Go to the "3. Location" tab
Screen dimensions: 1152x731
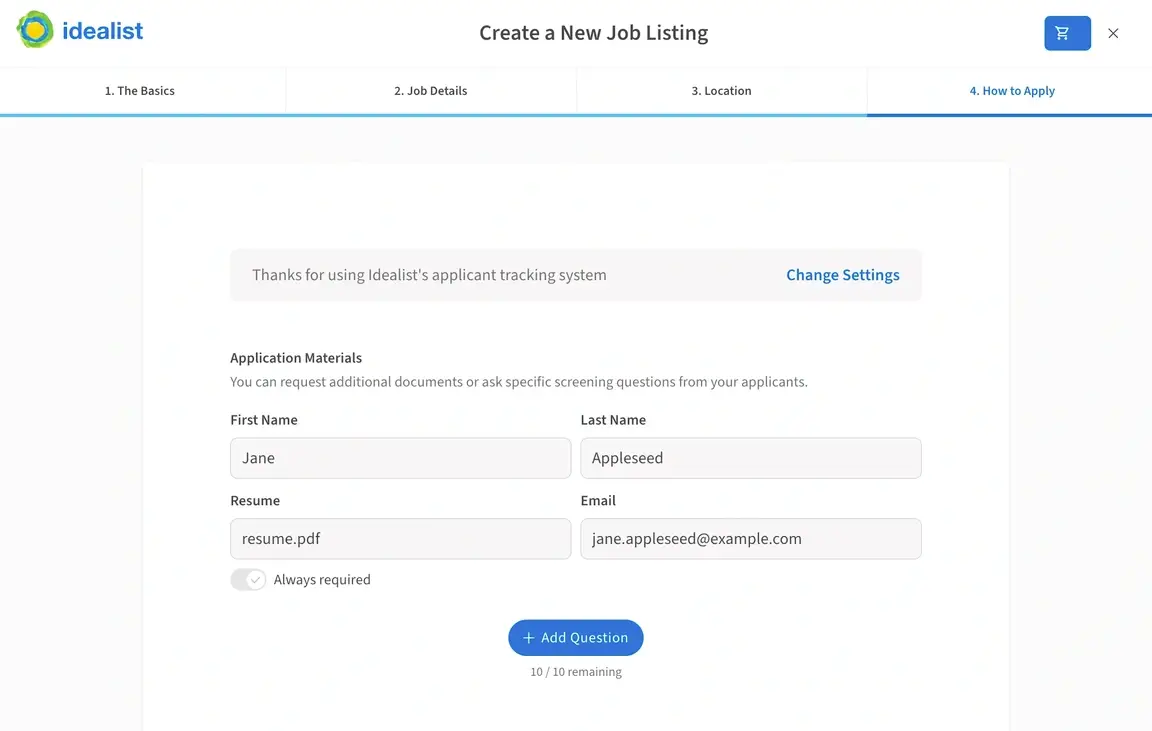pyautogui.click(x=721, y=90)
